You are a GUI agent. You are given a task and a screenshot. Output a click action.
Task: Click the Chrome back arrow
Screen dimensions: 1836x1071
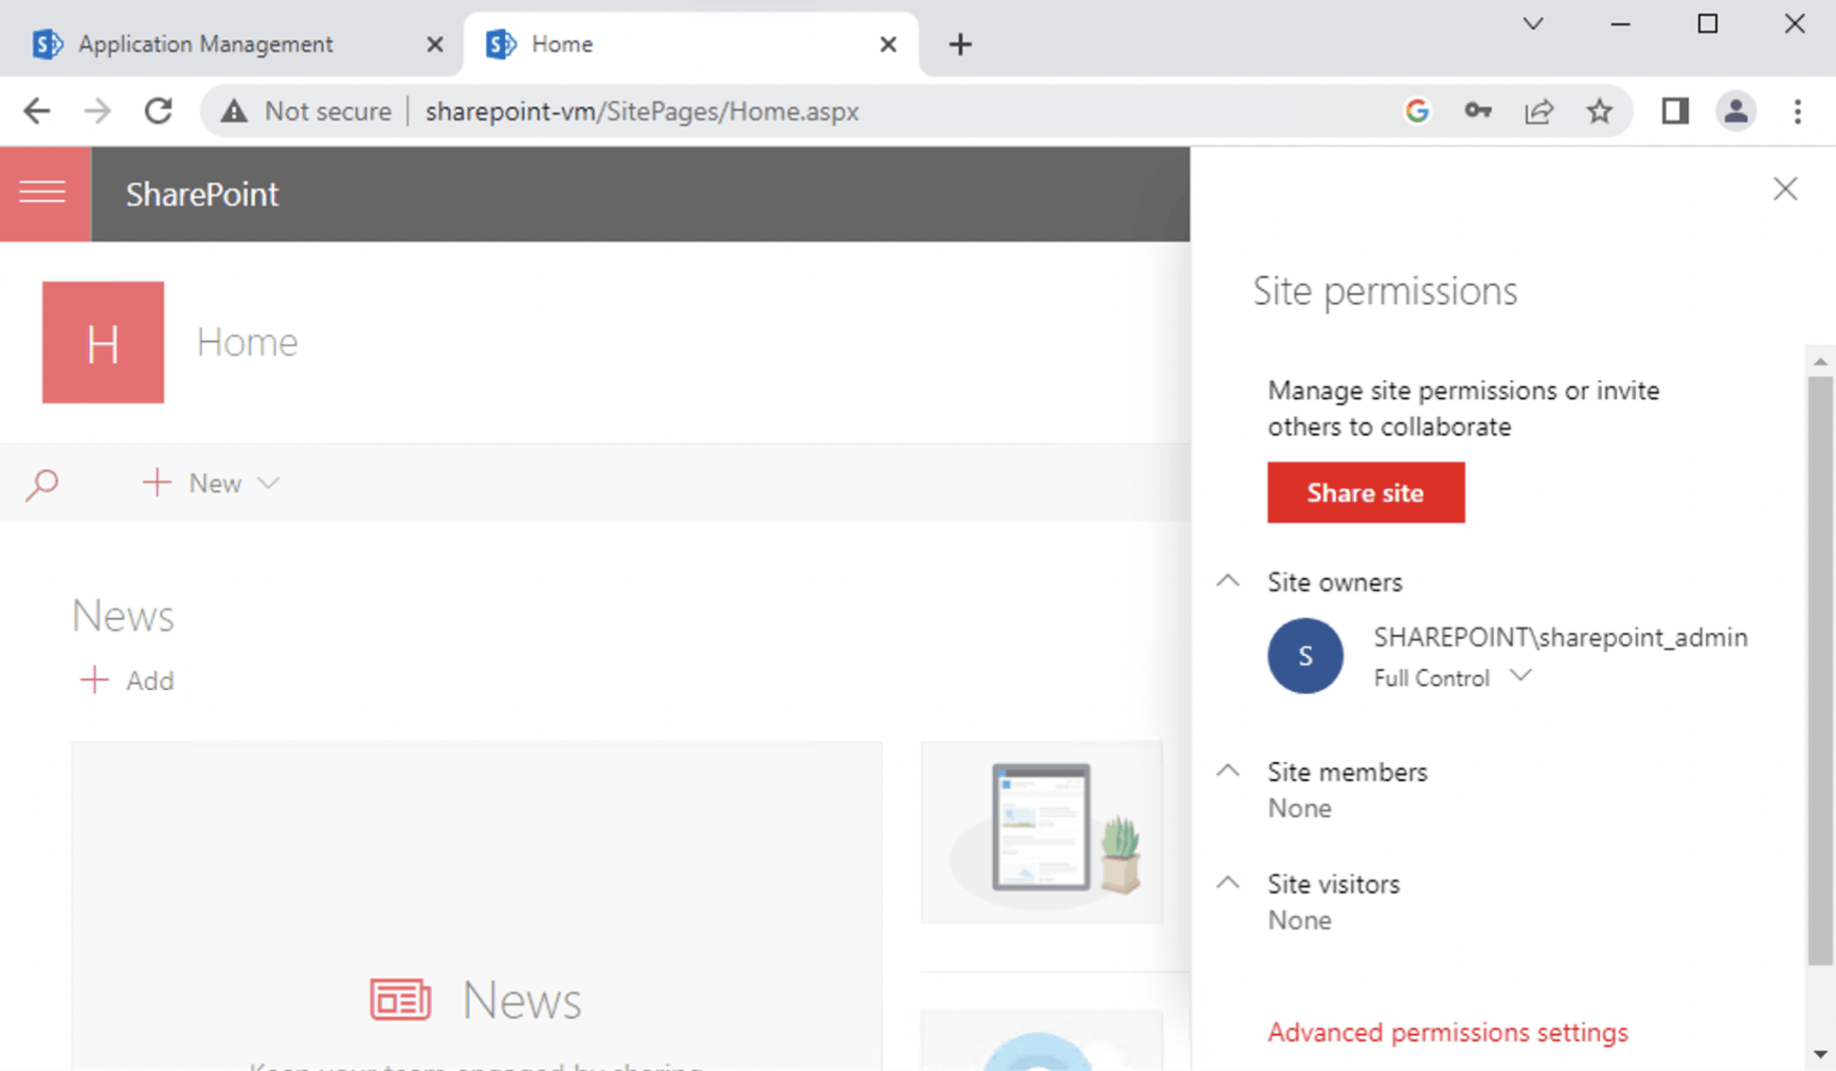click(x=37, y=111)
